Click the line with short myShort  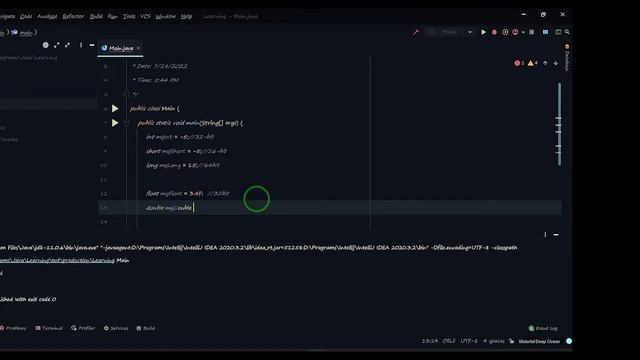(x=187, y=151)
